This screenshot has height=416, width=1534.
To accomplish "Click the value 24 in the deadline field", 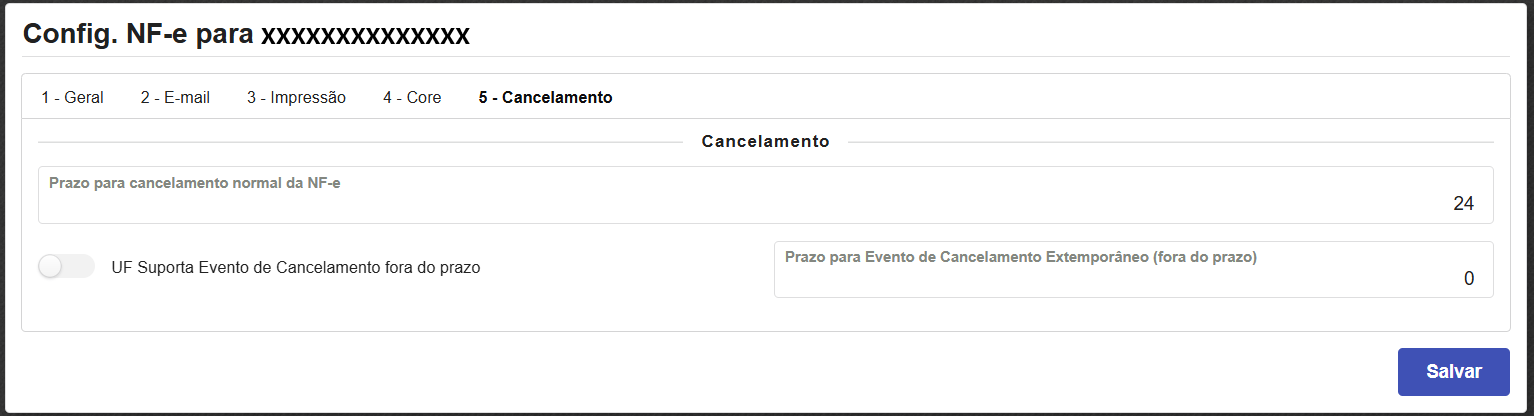I will point(1463,204).
